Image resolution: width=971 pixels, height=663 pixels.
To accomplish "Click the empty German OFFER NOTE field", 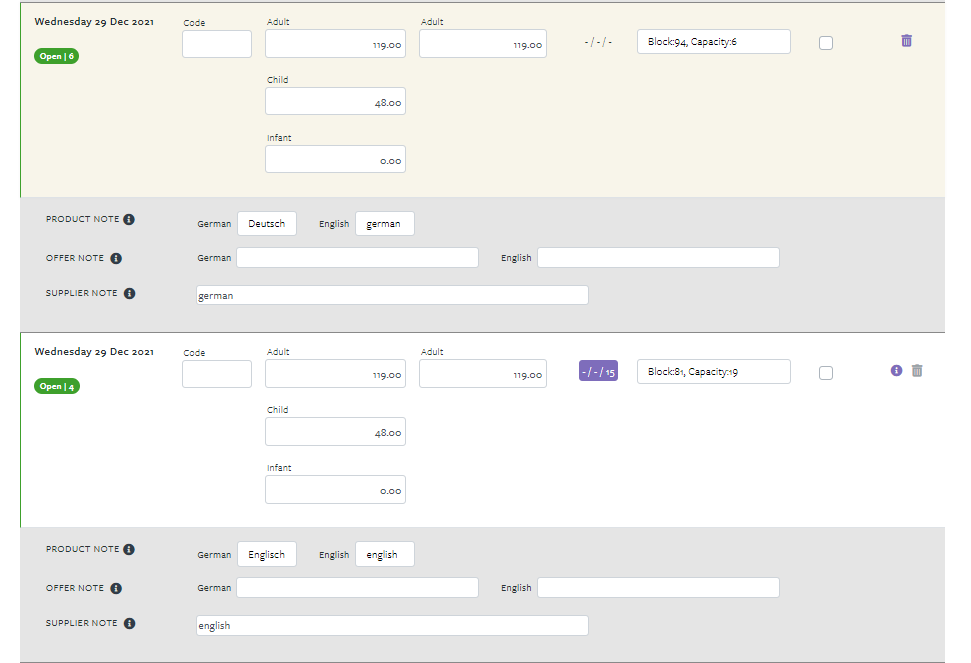I will [x=357, y=257].
